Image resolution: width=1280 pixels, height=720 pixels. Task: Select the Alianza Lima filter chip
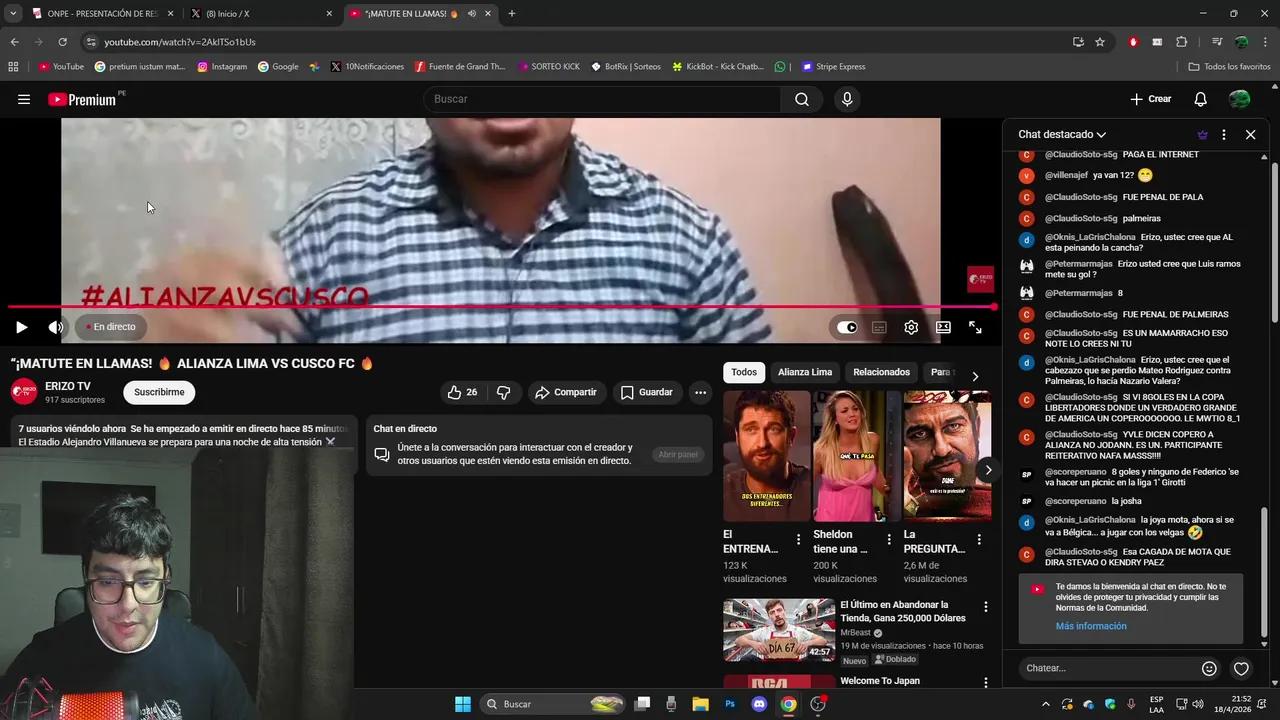[x=805, y=372]
